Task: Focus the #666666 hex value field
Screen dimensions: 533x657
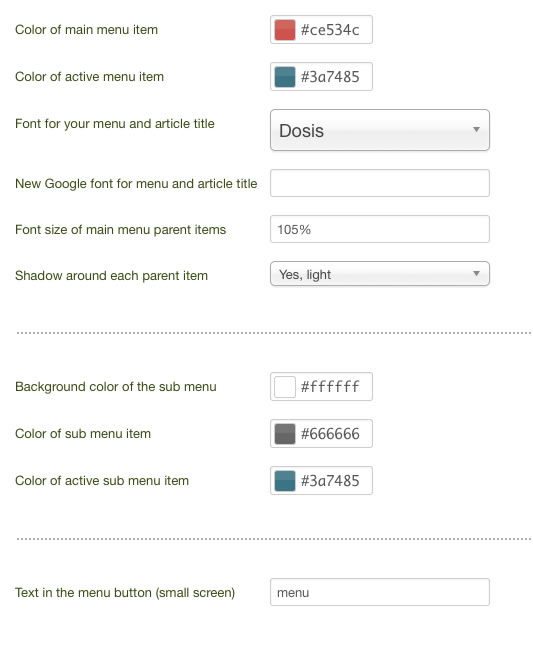Action: 330,434
